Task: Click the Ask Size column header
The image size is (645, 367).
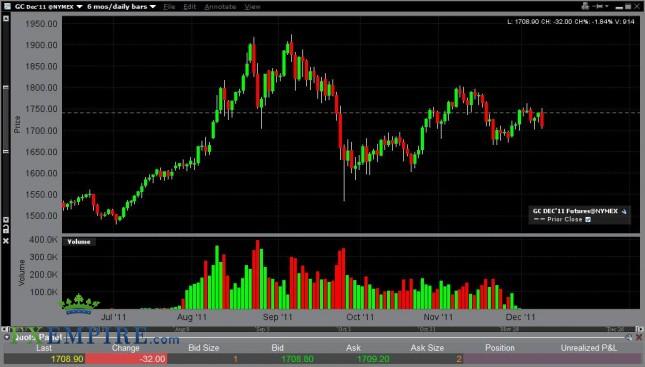Action: [427, 348]
